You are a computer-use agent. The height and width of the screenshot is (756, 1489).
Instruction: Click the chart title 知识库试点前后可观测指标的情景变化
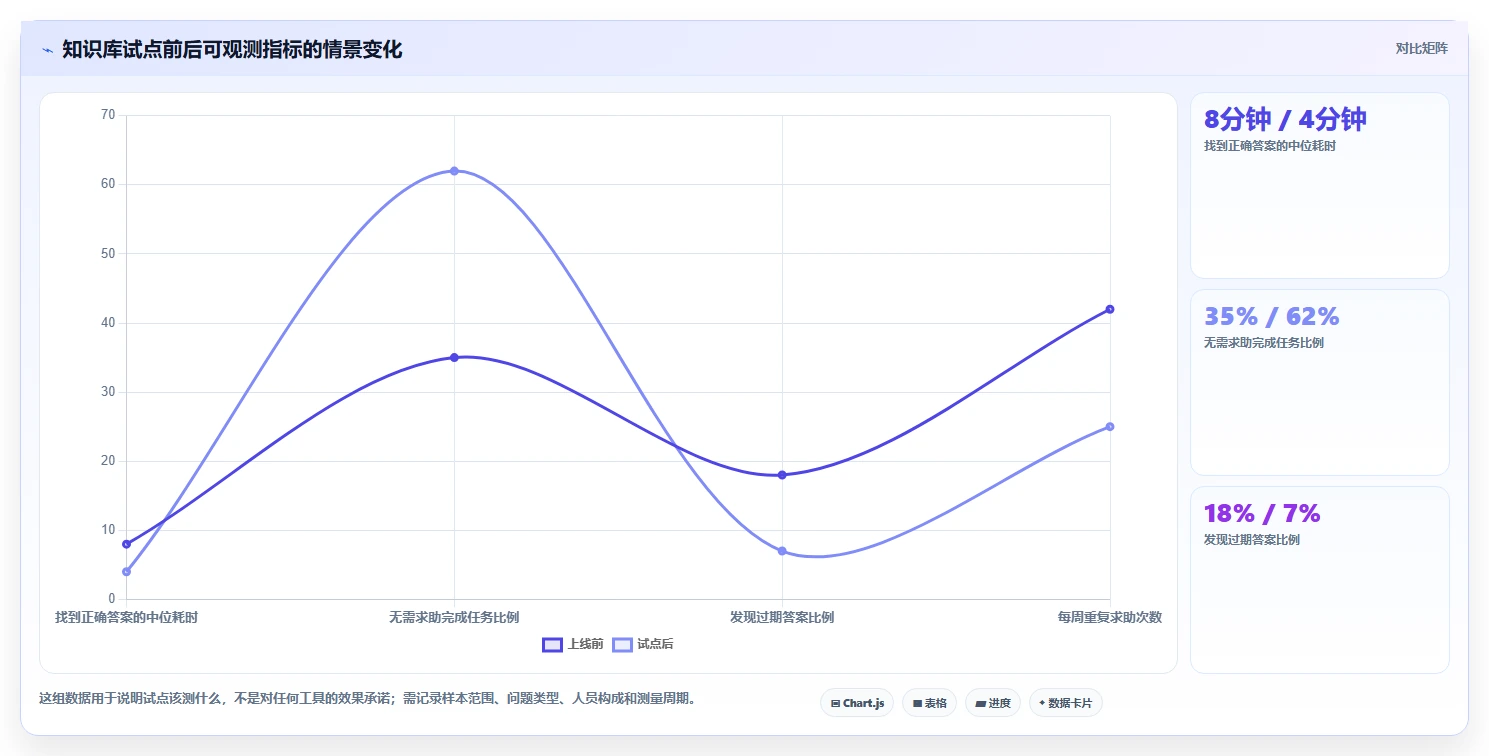pos(232,50)
